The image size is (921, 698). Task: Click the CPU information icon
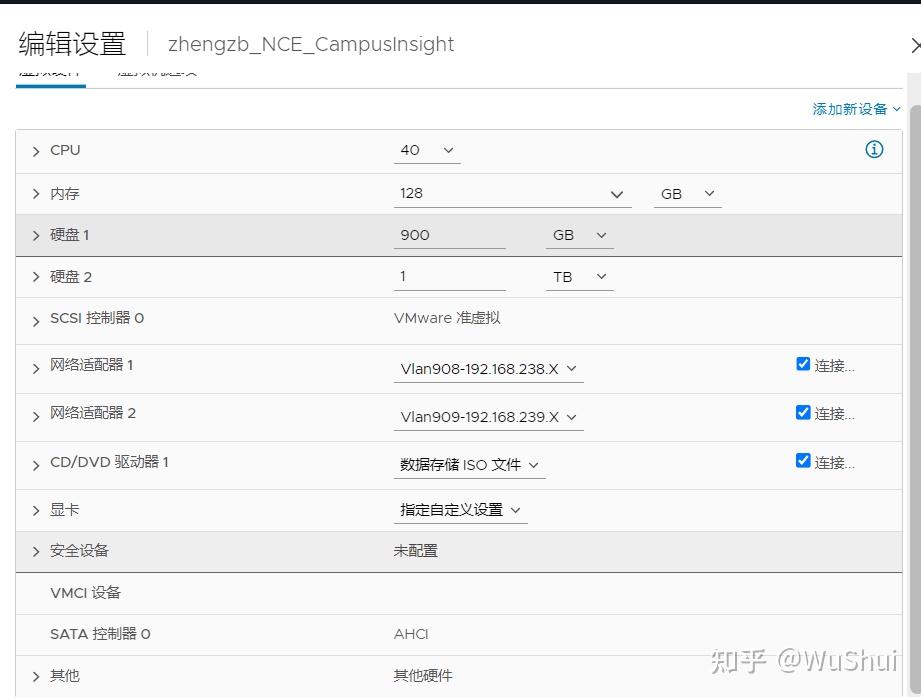coord(874,149)
